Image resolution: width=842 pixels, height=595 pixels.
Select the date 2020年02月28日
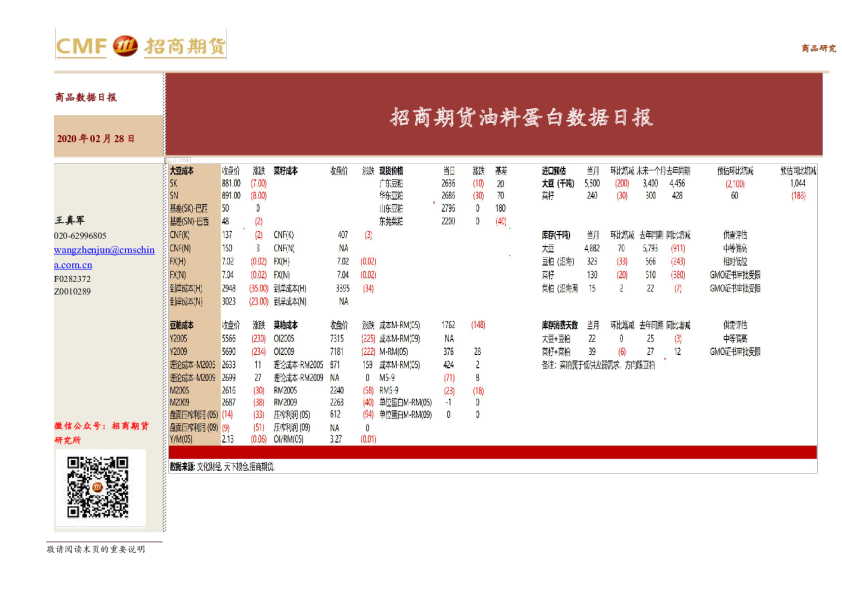click(96, 138)
